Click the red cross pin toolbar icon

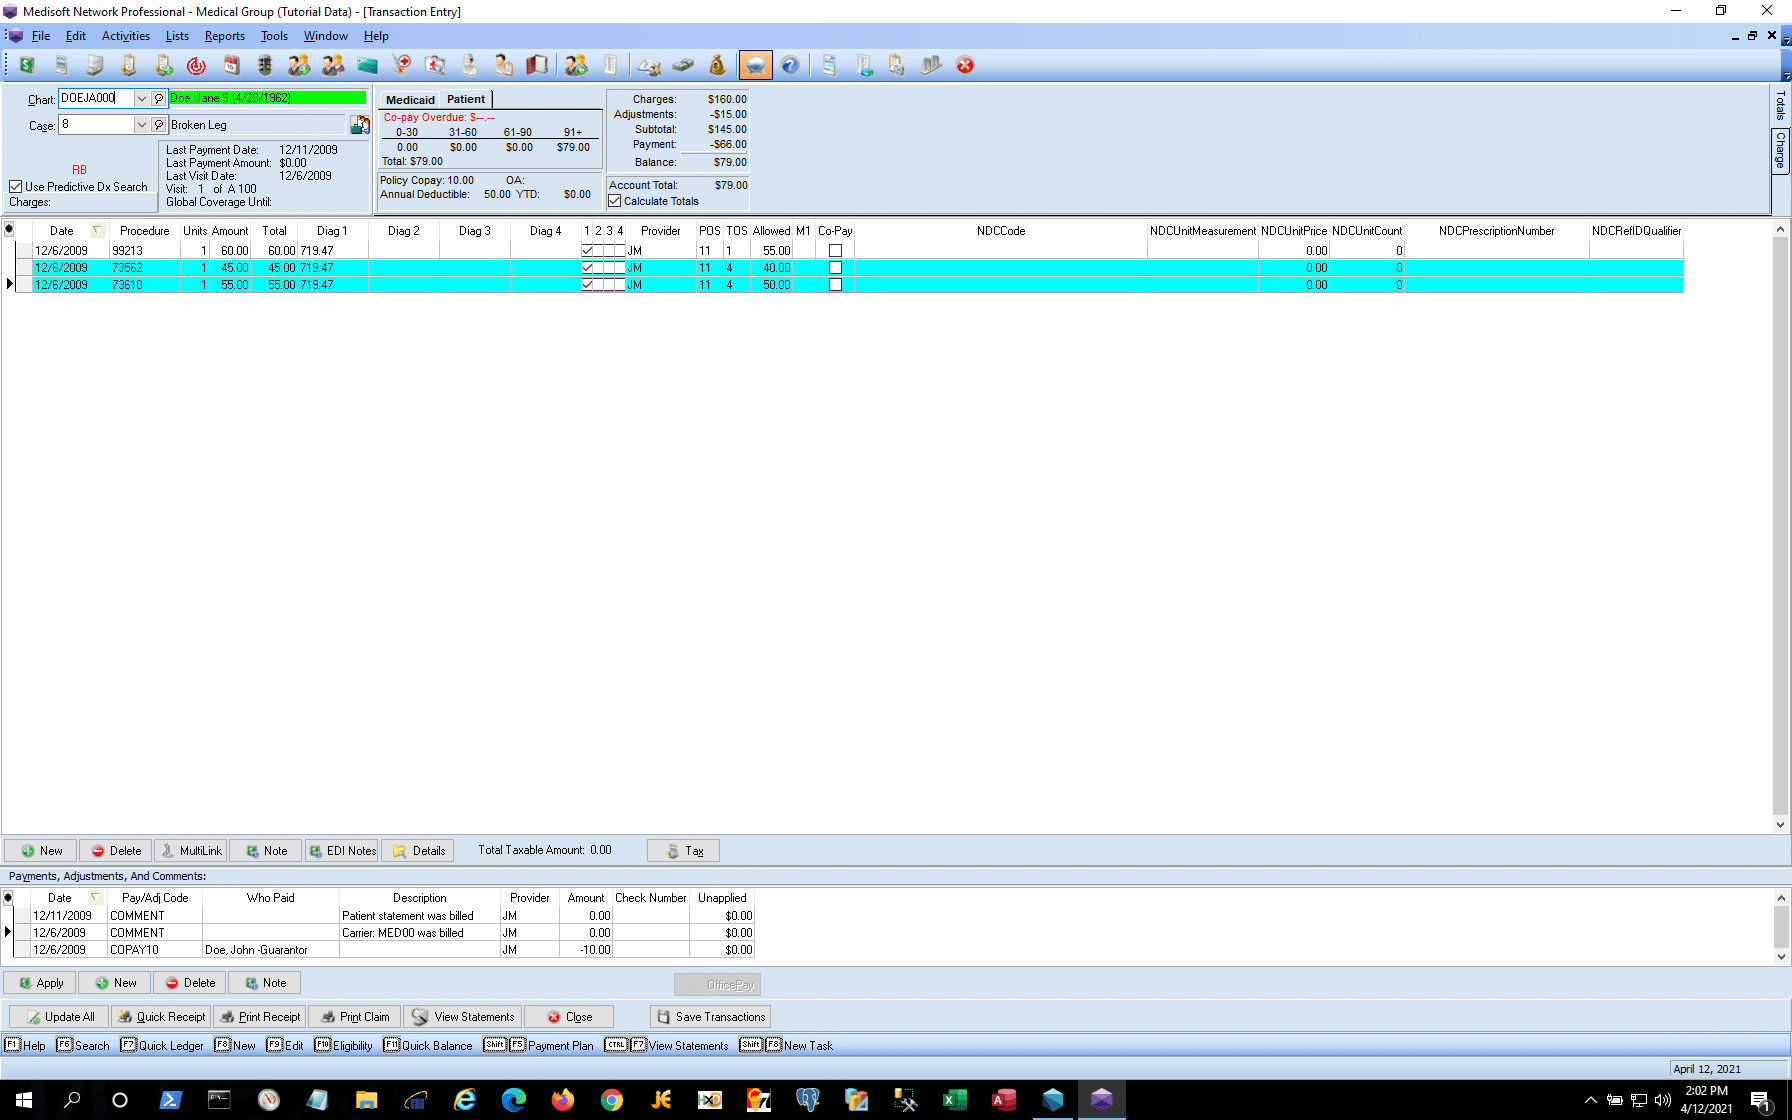[401, 65]
